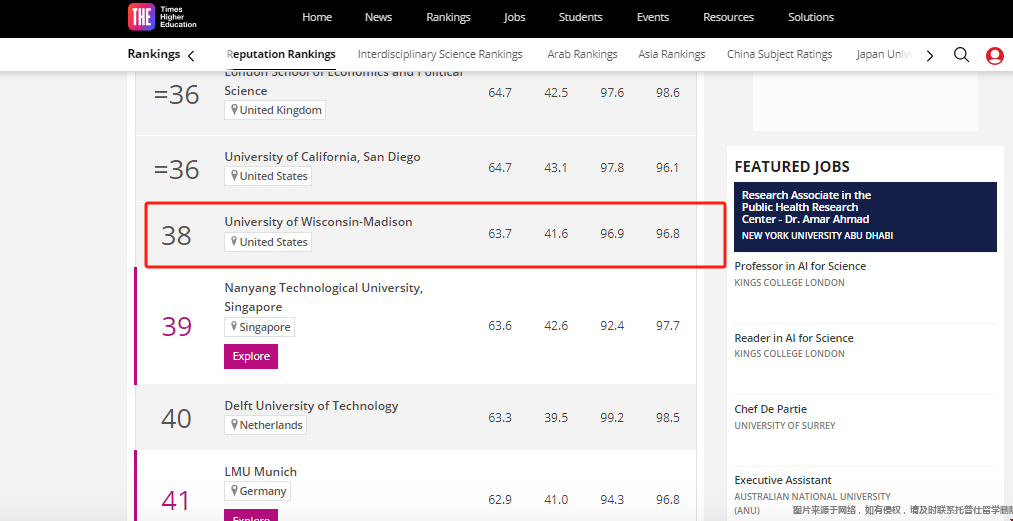Viewport: 1013px width, 521px height.
Task: Open Delft University of Technology link
Action: [311, 406]
